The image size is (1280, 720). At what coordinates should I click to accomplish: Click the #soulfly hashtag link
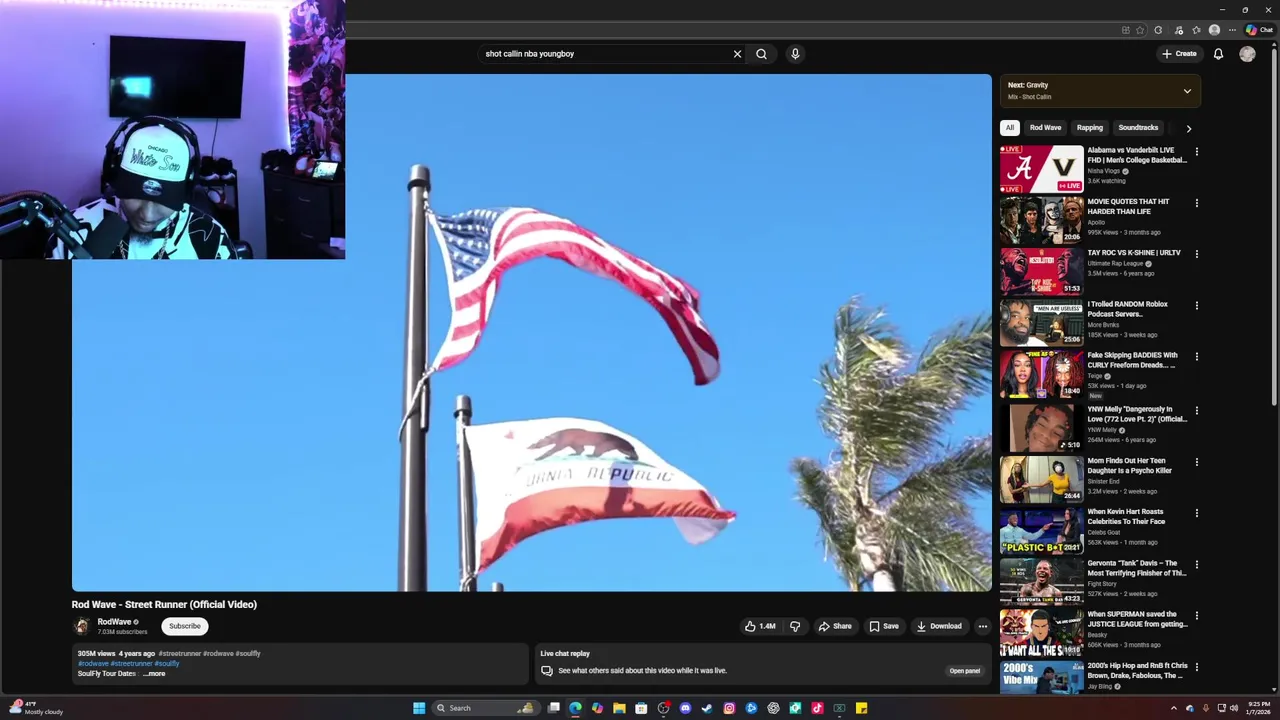pyautogui.click(x=167, y=663)
